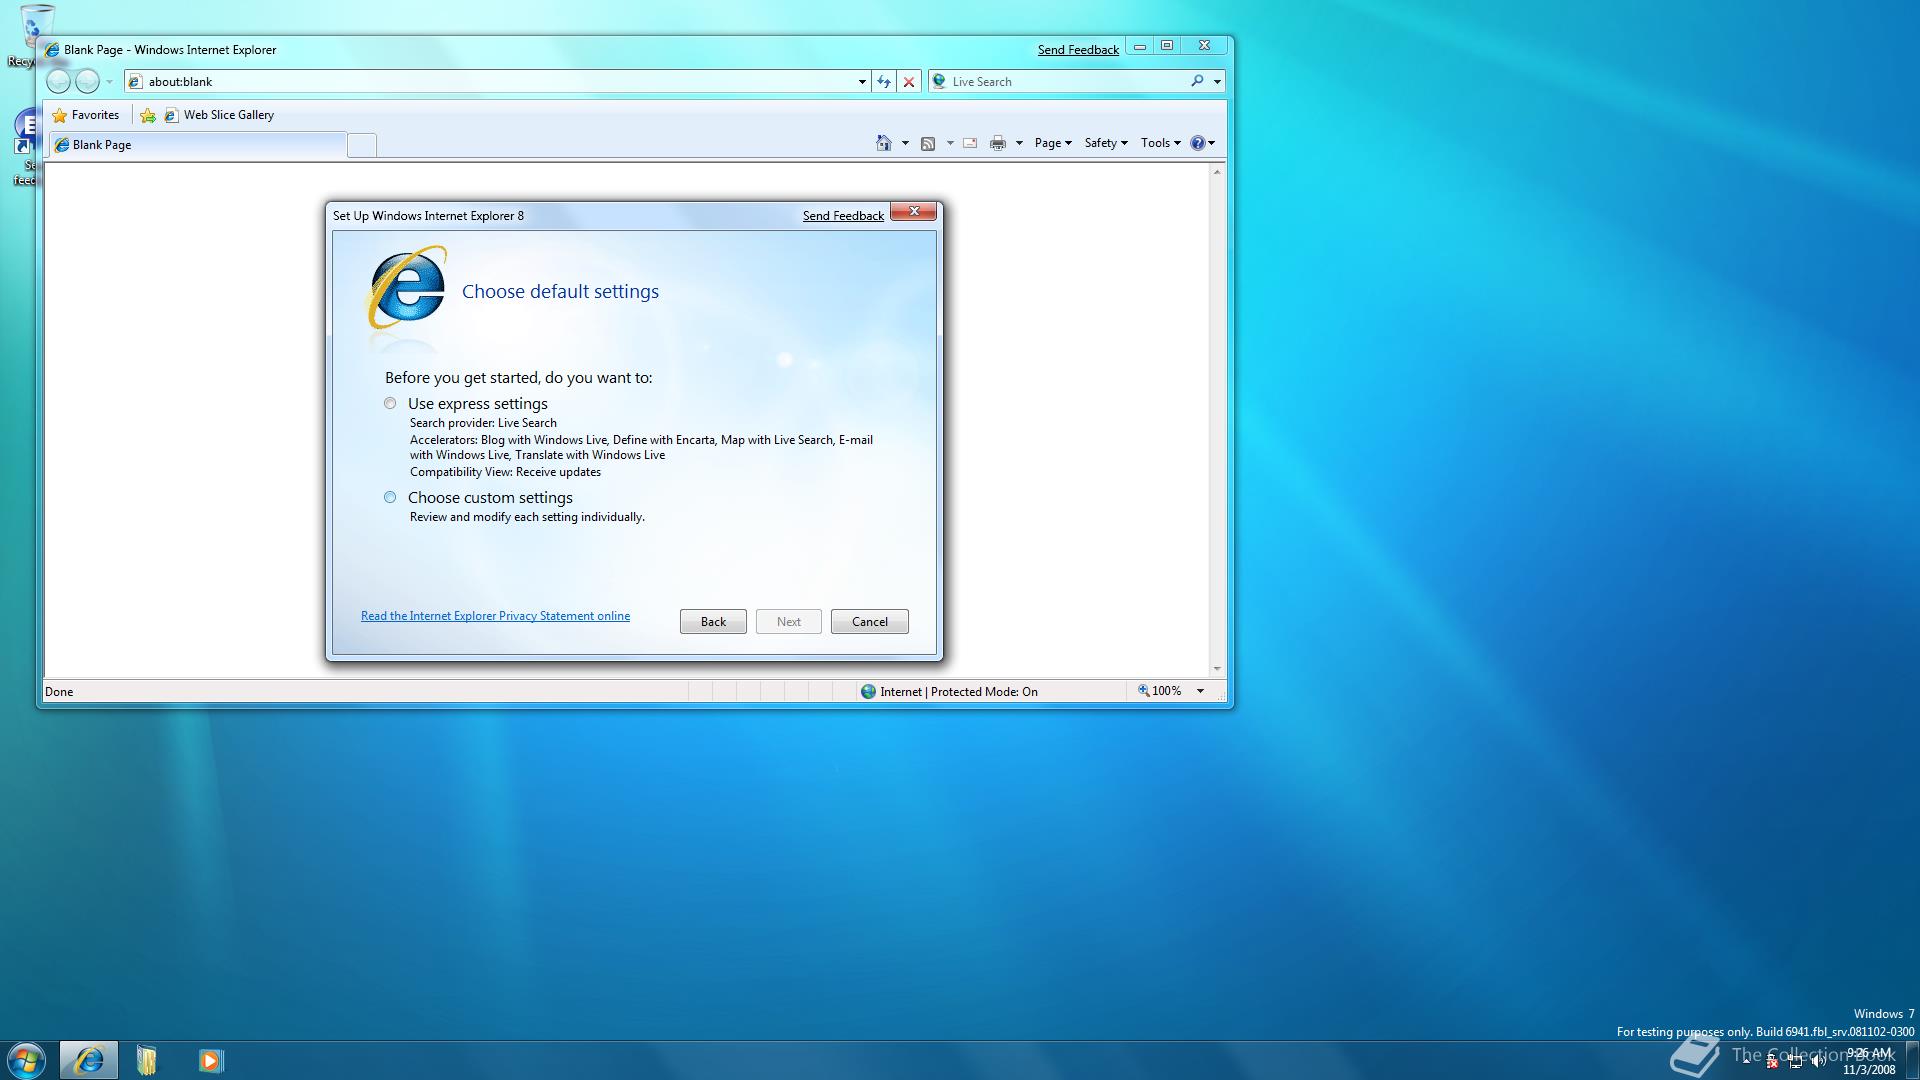The height and width of the screenshot is (1080, 1920).
Task: Click the zoom magnifier icon in status bar
Action: [x=1143, y=691]
